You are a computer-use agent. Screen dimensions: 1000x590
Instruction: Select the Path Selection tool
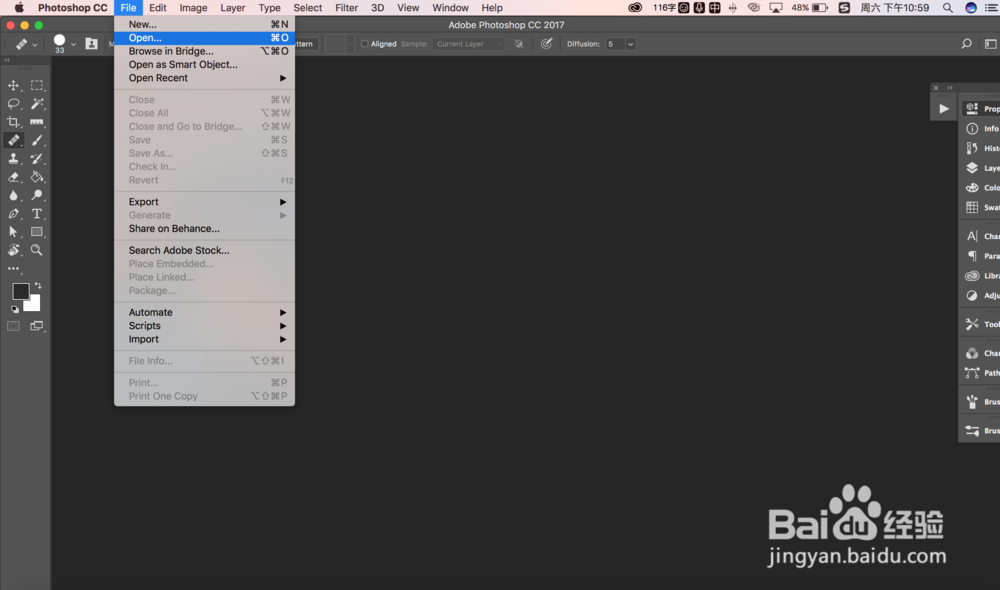[13, 232]
